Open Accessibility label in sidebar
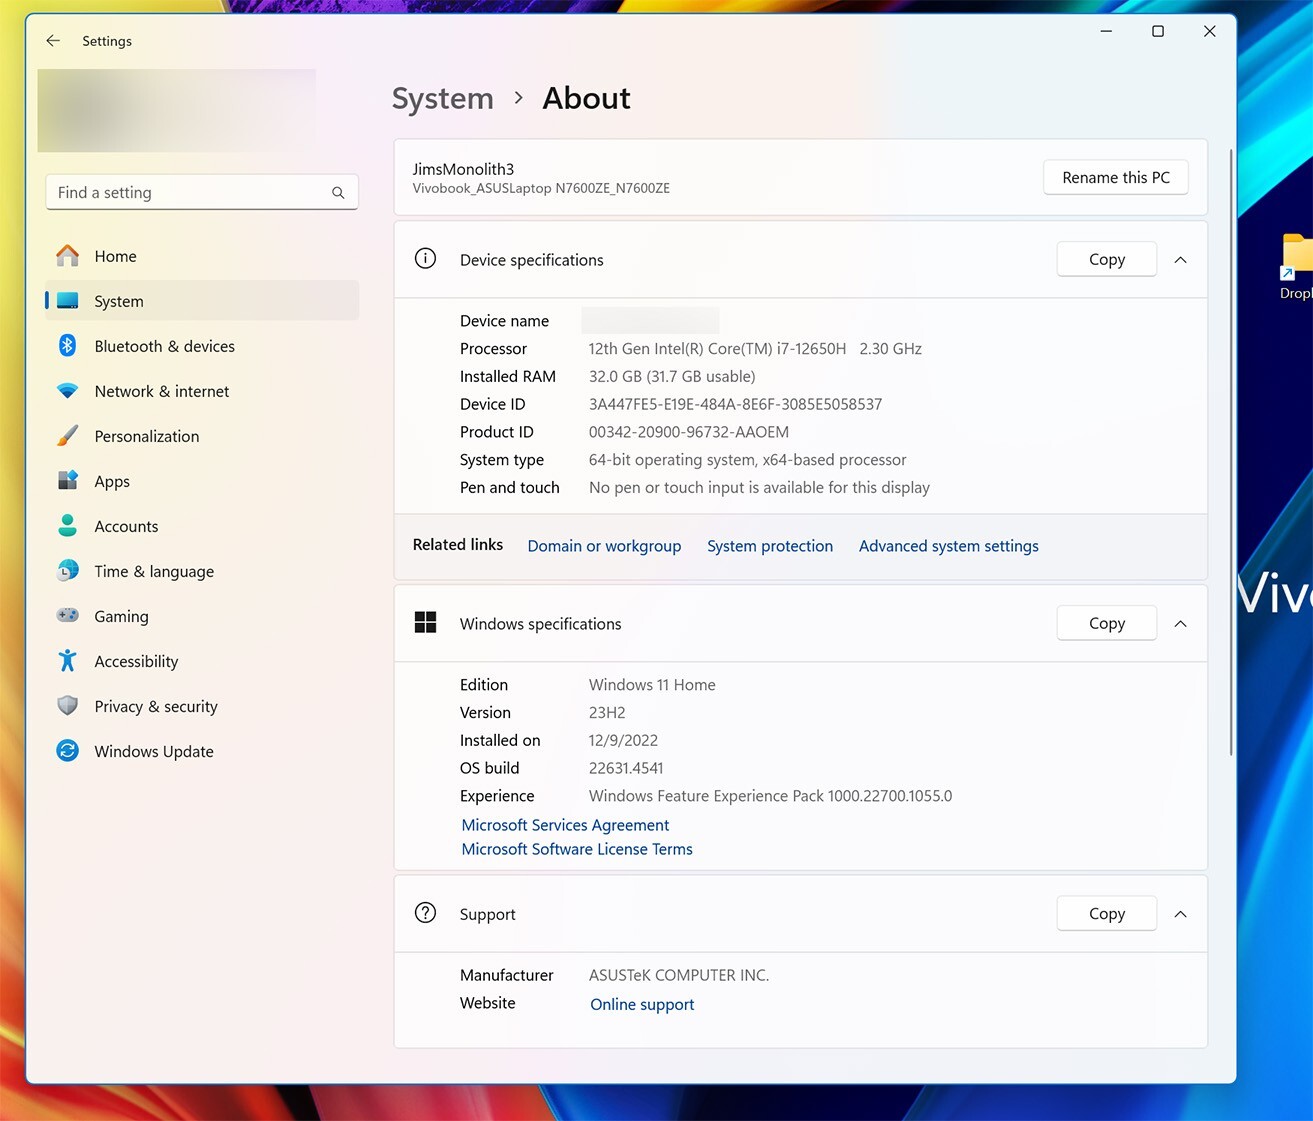Viewport: 1313px width, 1121px height. pyautogui.click(x=136, y=661)
